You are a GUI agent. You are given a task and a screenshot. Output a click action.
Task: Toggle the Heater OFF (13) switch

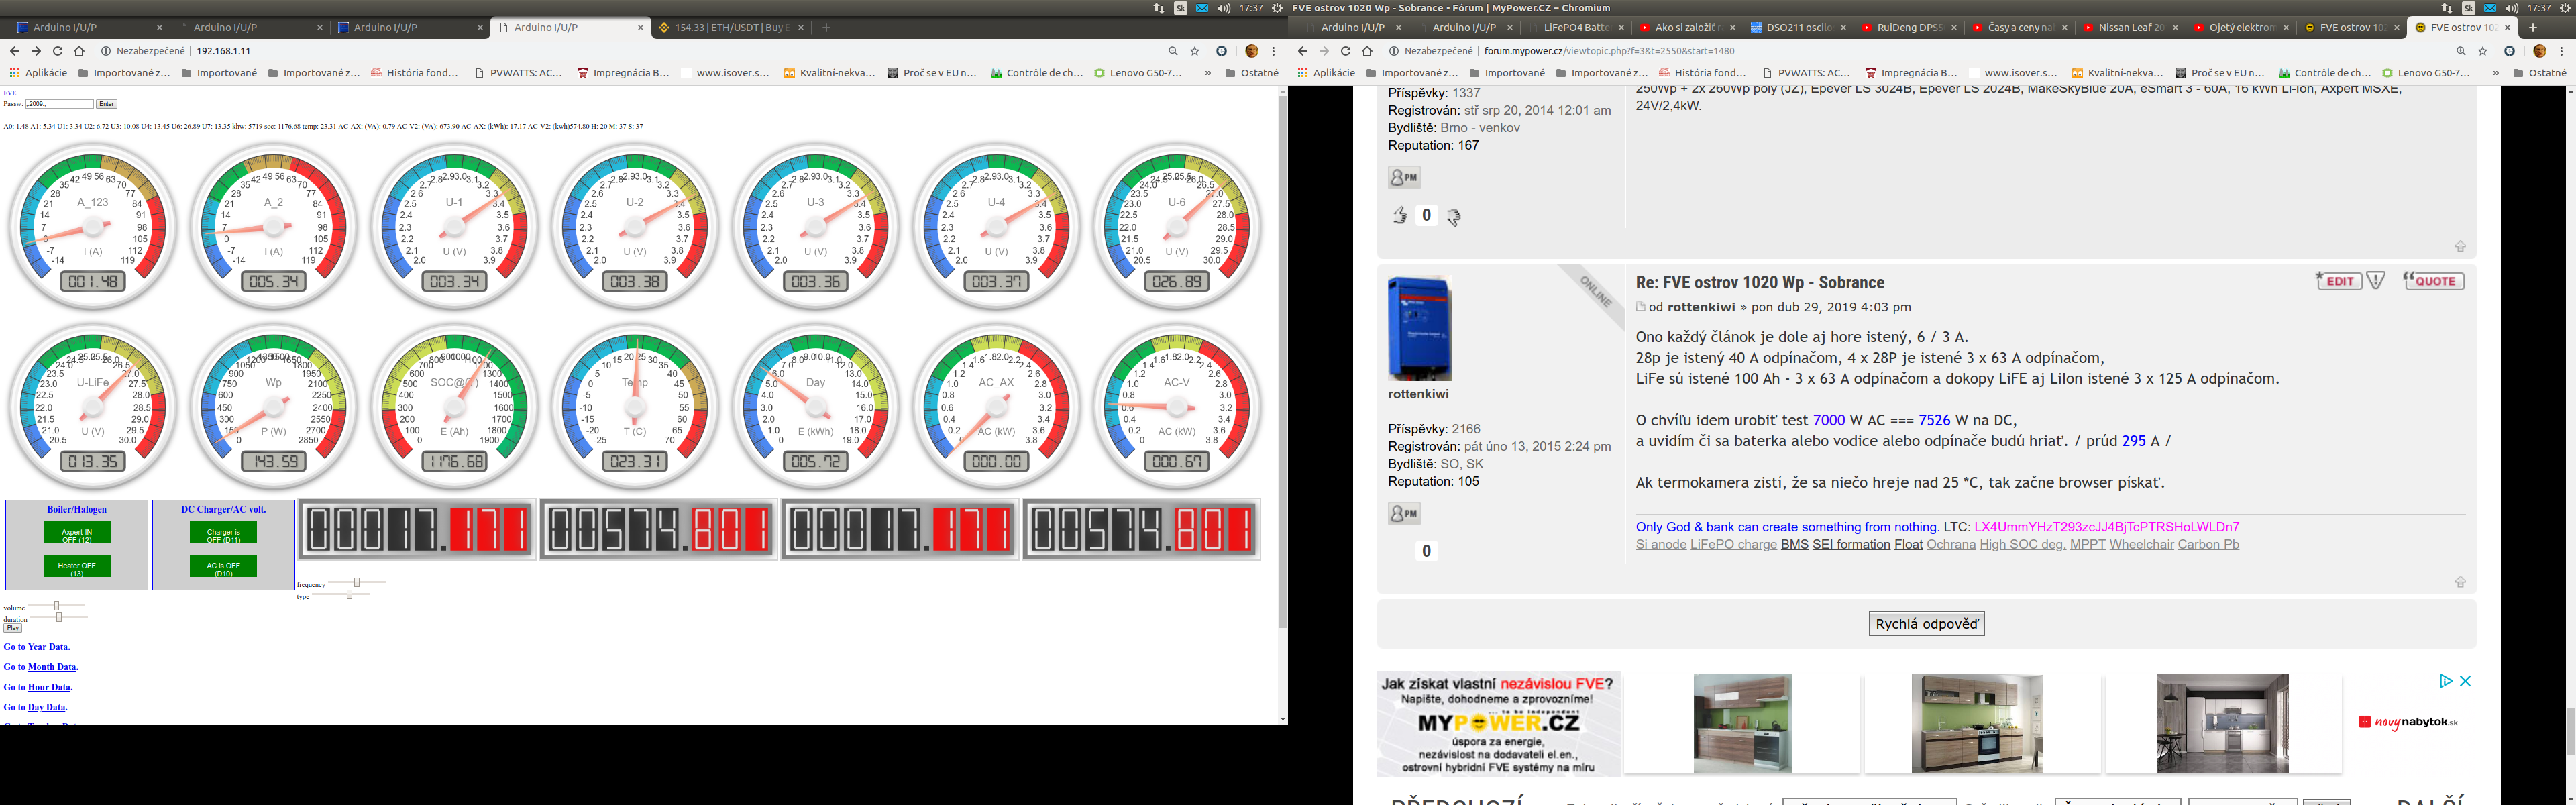pyautogui.click(x=77, y=567)
